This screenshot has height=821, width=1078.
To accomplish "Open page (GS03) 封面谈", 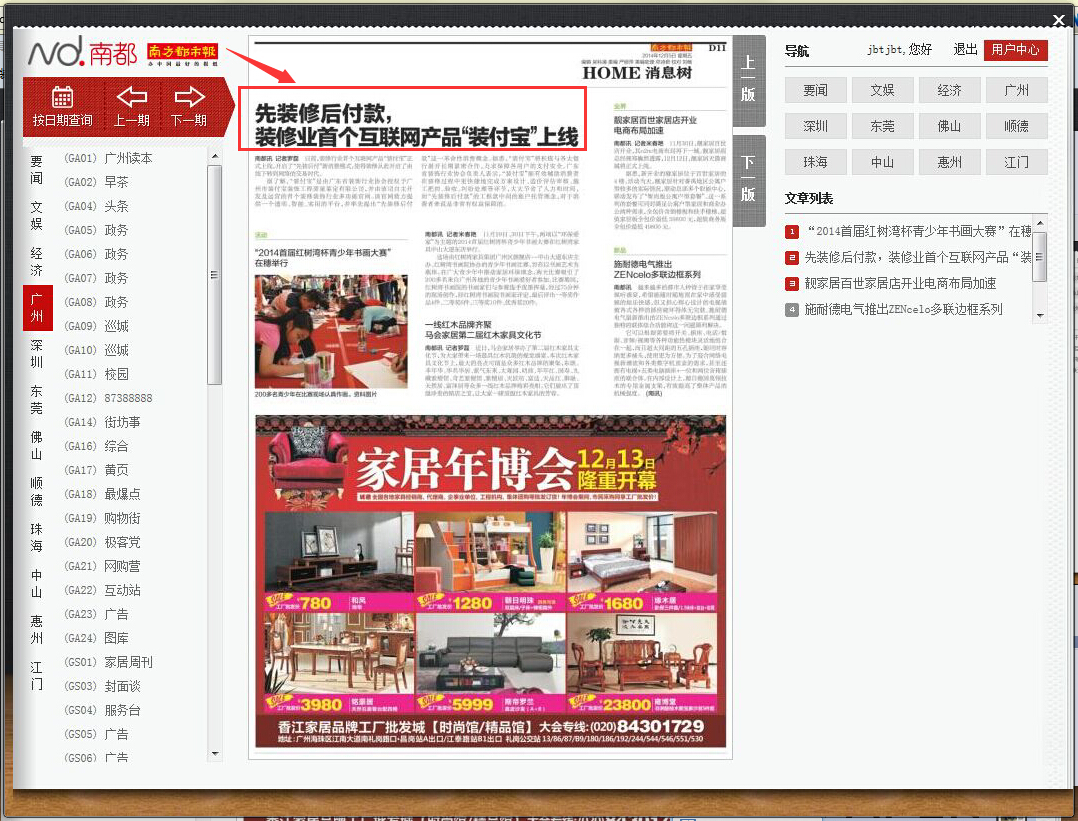I will tap(102, 686).
